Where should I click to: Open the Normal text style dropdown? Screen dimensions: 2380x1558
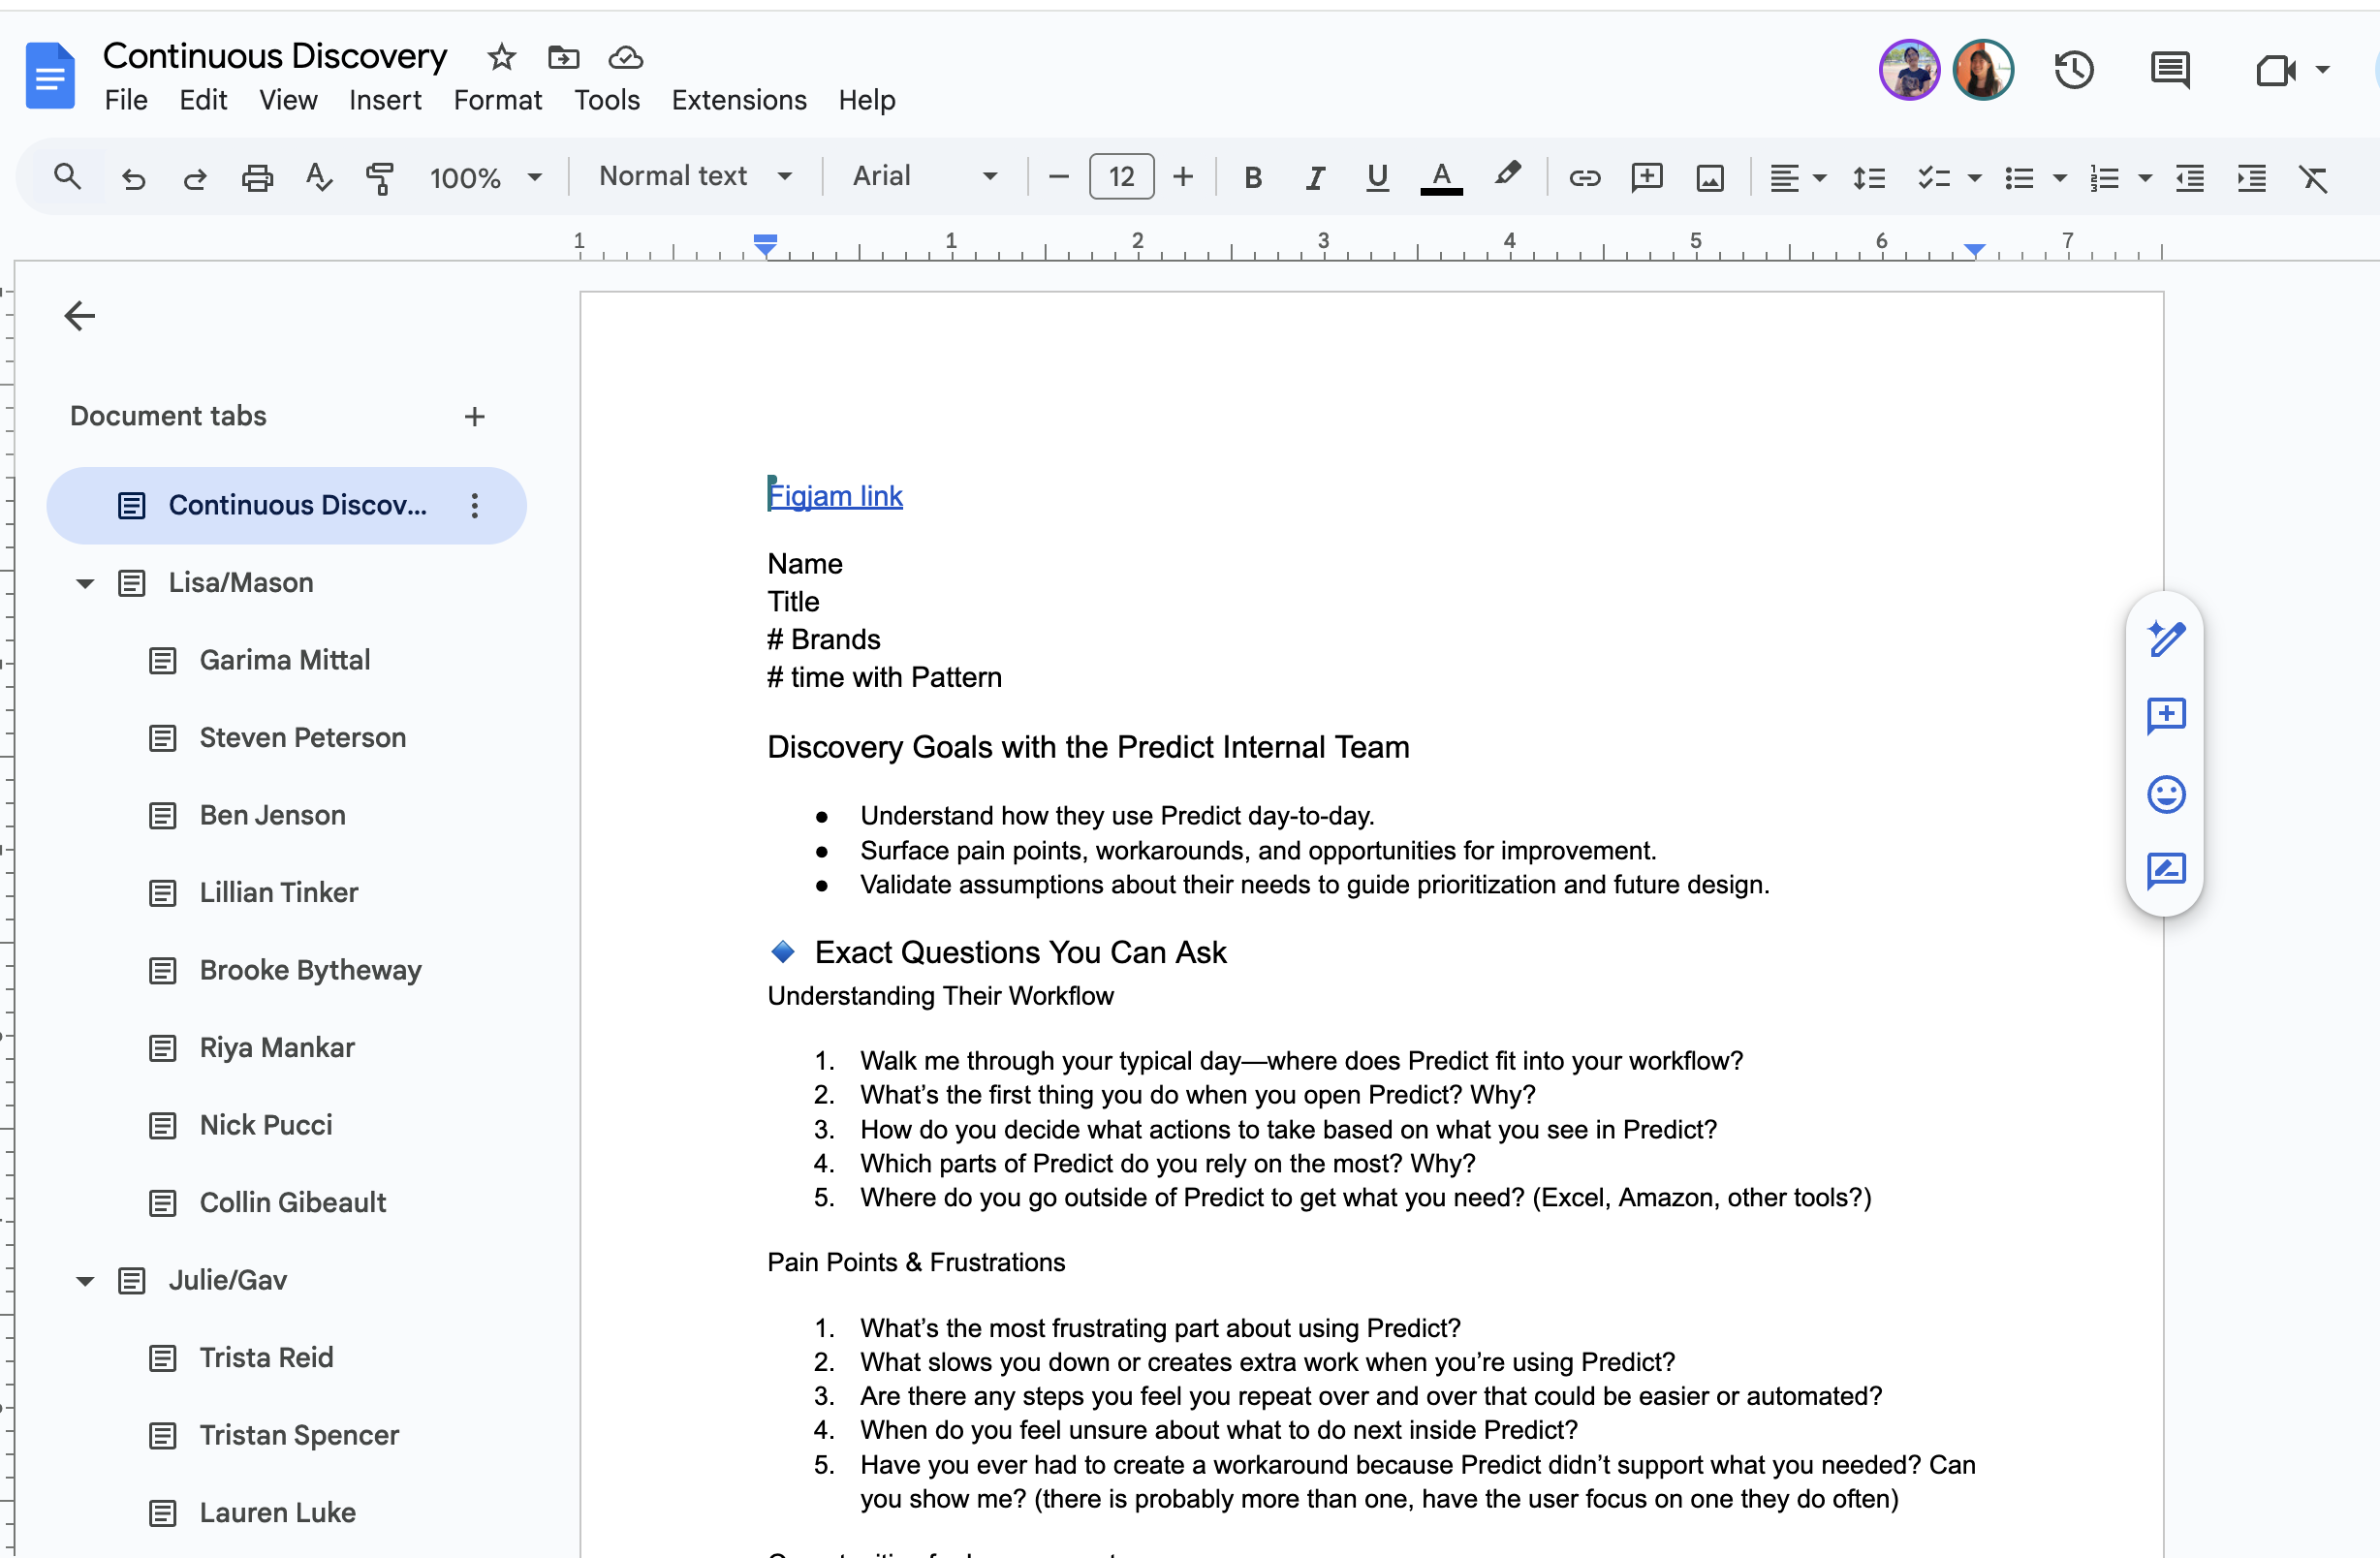[696, 176]
